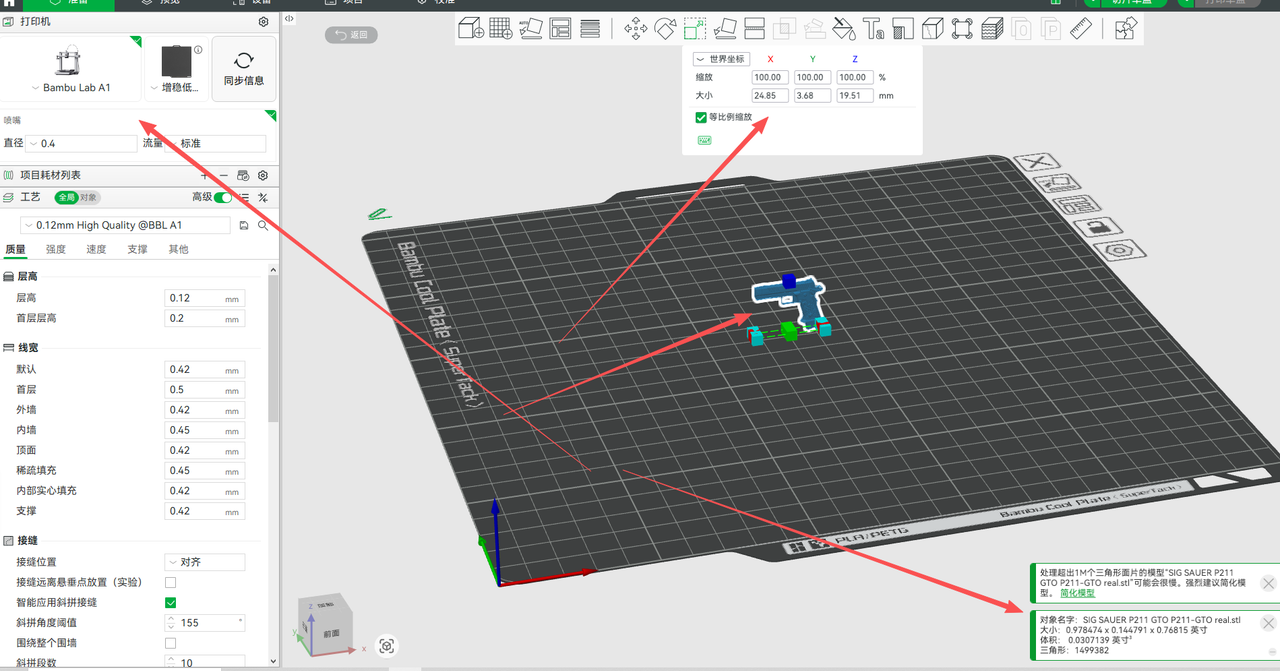Click the Add object cube icon

click(471, 29)
